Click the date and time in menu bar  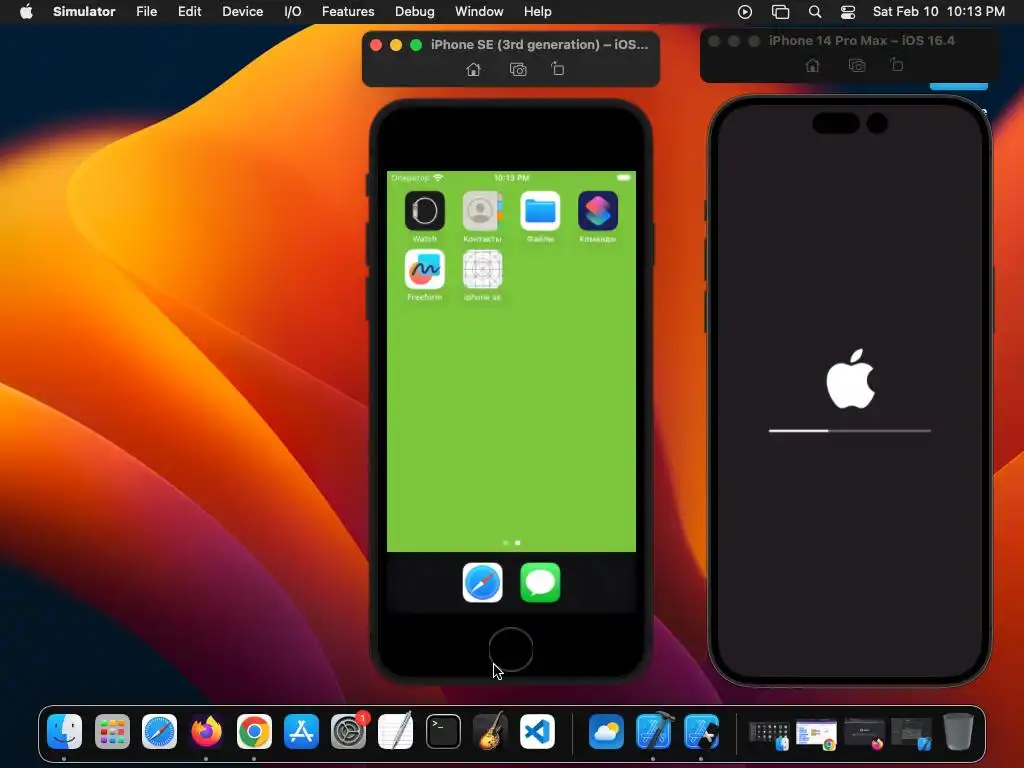click(938, 12)
